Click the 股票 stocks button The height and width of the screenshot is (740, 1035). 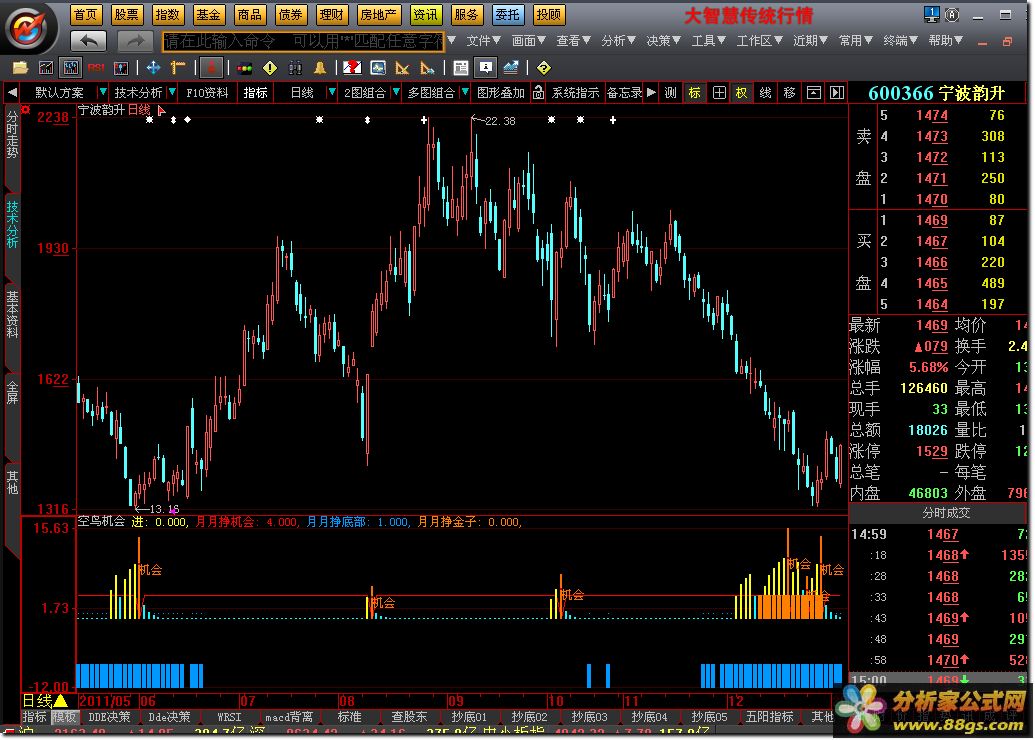(126, 14)
